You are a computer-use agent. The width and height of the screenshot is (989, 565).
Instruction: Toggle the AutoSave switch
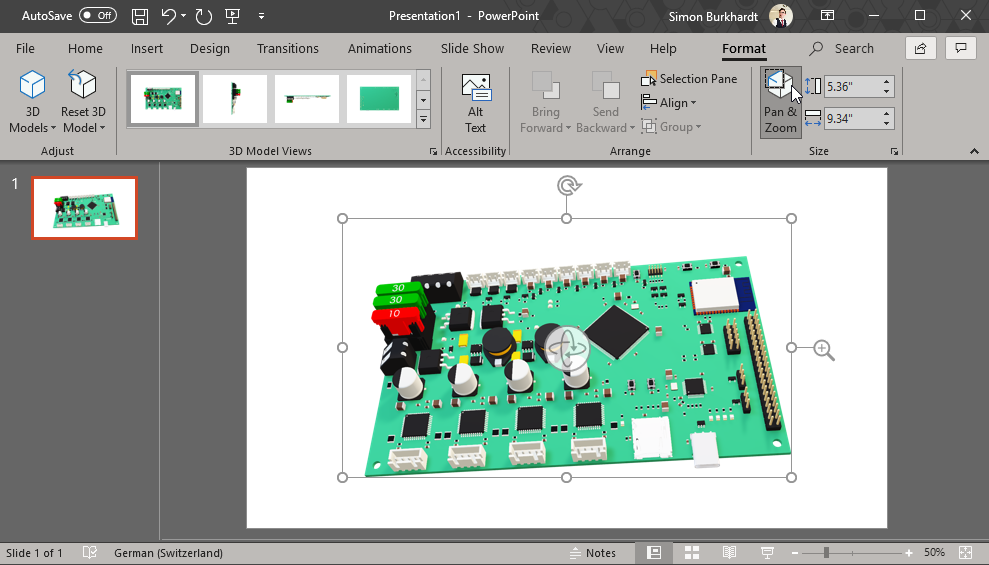click(x=98, y=16)
